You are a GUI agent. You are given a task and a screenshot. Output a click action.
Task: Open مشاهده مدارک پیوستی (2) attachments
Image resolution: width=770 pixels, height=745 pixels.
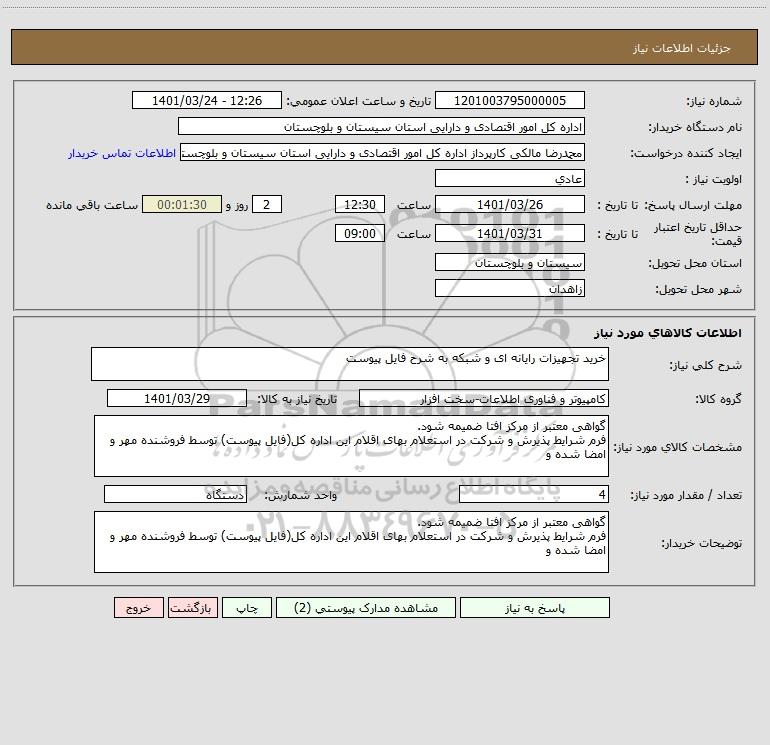click(366, 607)
